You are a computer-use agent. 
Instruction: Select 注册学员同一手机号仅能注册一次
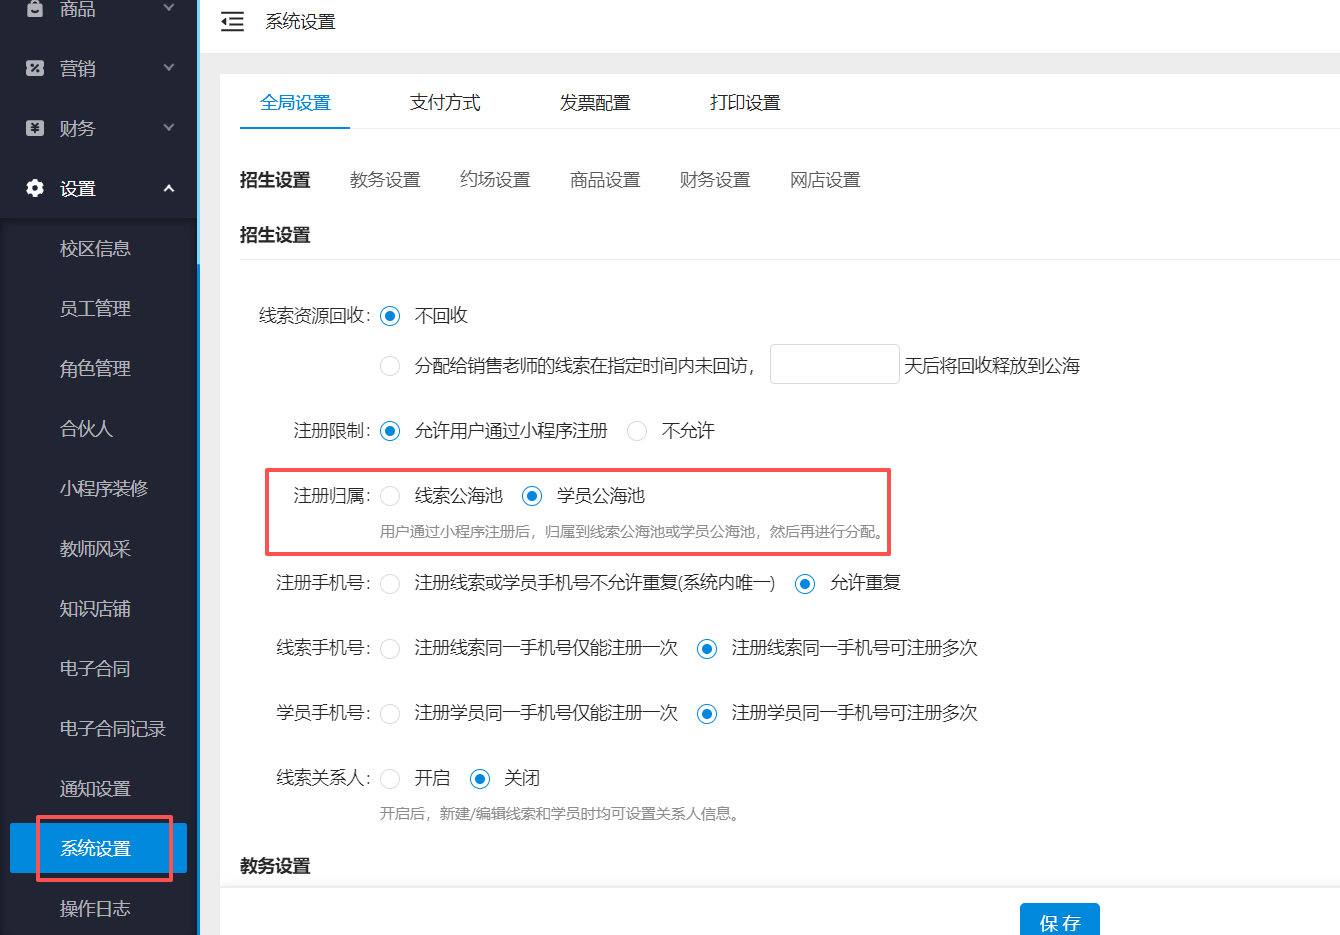click(390, 713)
